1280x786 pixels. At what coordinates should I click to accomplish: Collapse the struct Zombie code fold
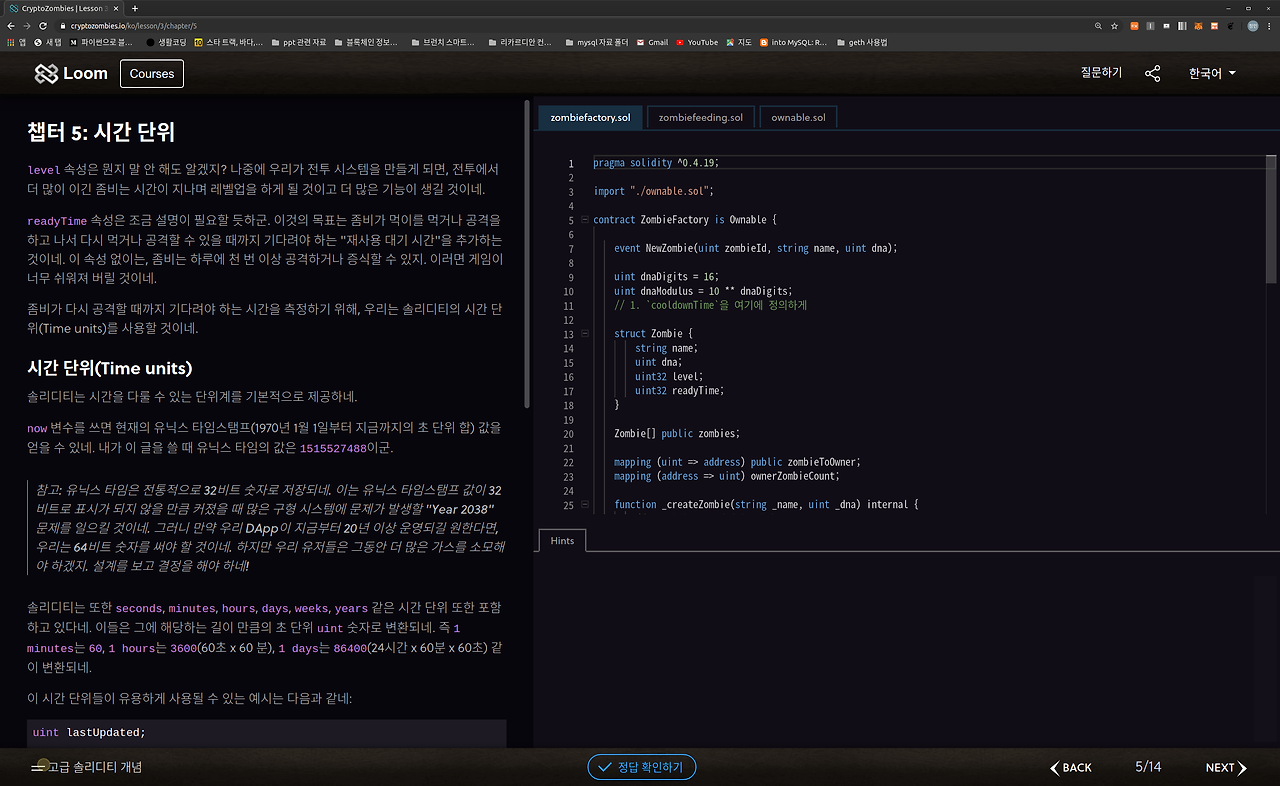(x=585, y=334)
